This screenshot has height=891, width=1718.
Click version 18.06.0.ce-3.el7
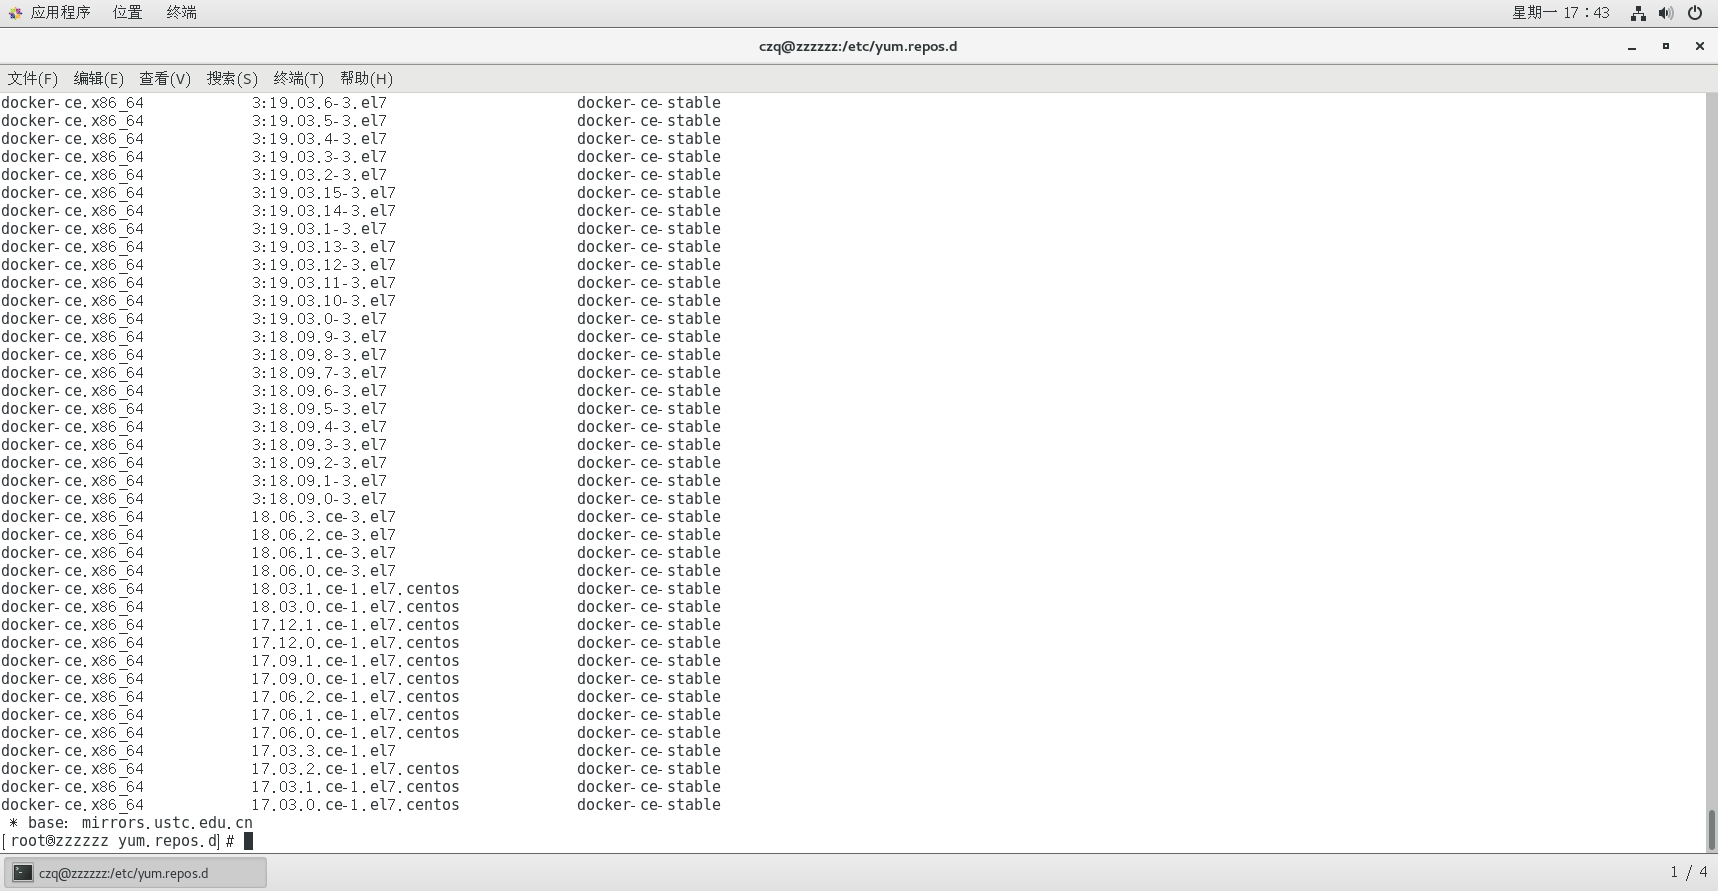tap(323, 571)
